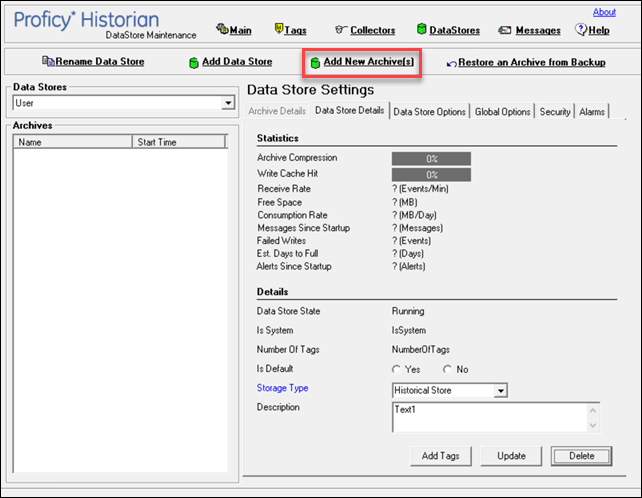
Task: Click the About link
Action: [604, 12]
